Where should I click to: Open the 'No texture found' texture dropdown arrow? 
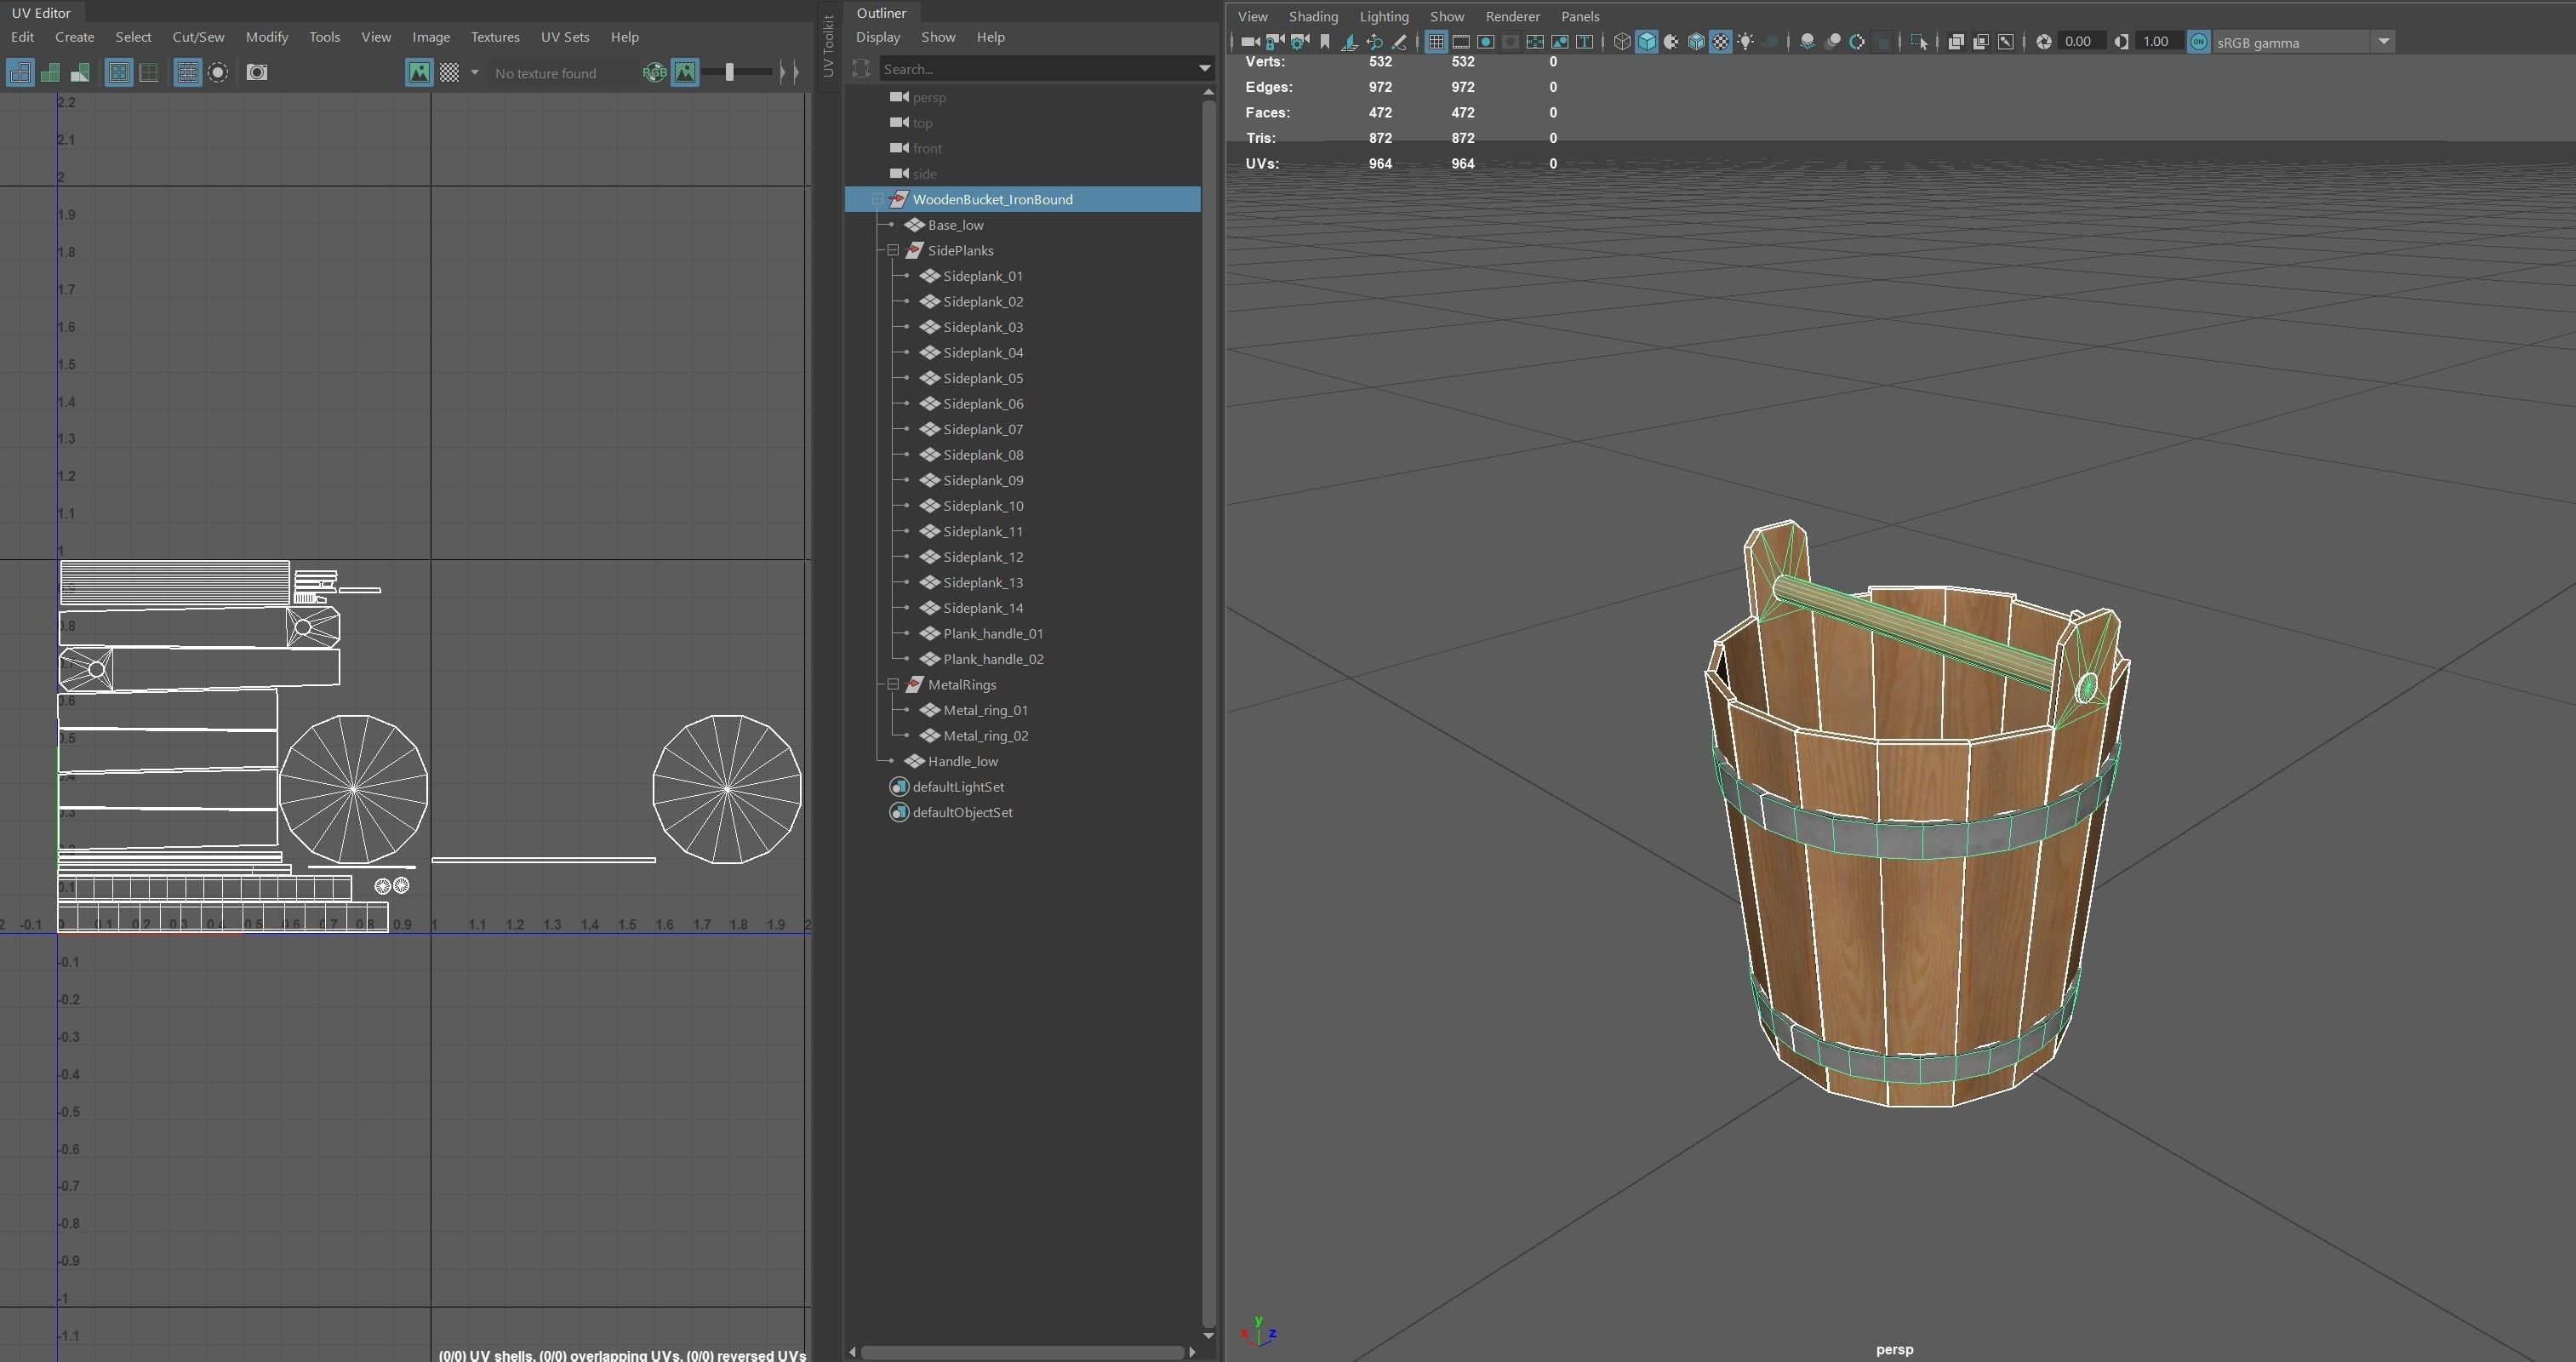[x=475, y=73]
